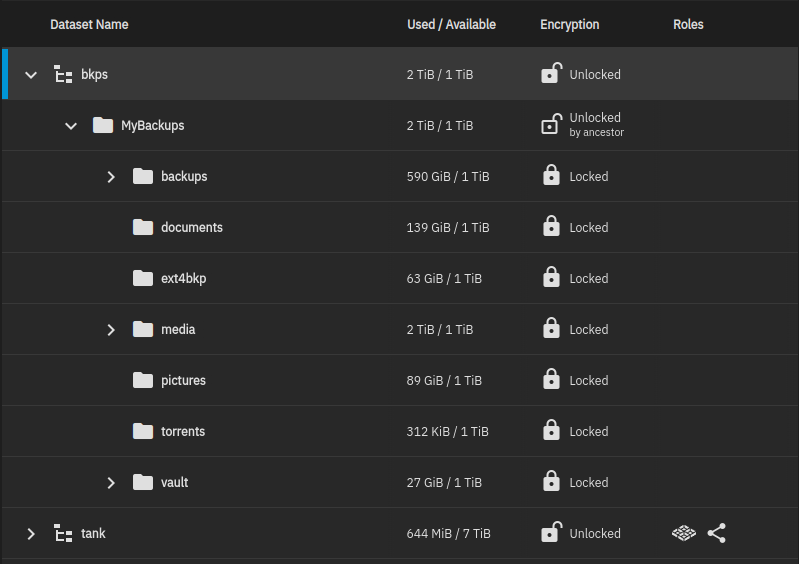The width and height of the screenshot is (799, 564).
Task: Expand the backups dataset
Action: [111, 177]
